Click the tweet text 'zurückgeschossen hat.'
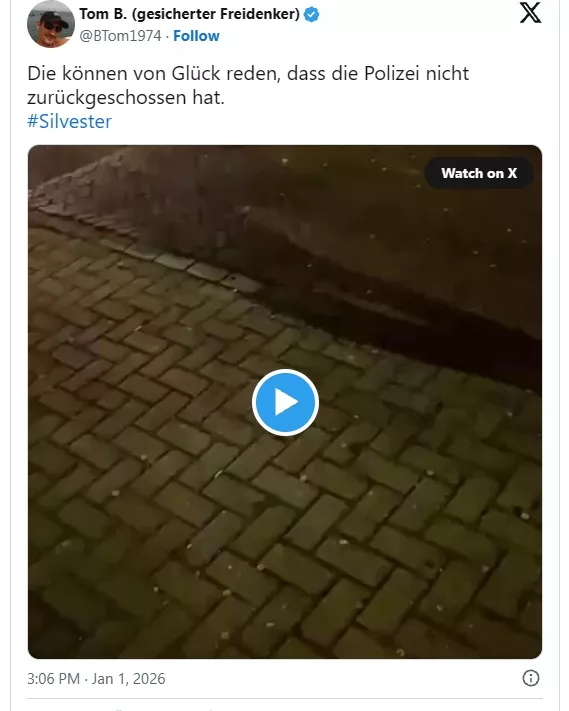 [x=126, y=97]
